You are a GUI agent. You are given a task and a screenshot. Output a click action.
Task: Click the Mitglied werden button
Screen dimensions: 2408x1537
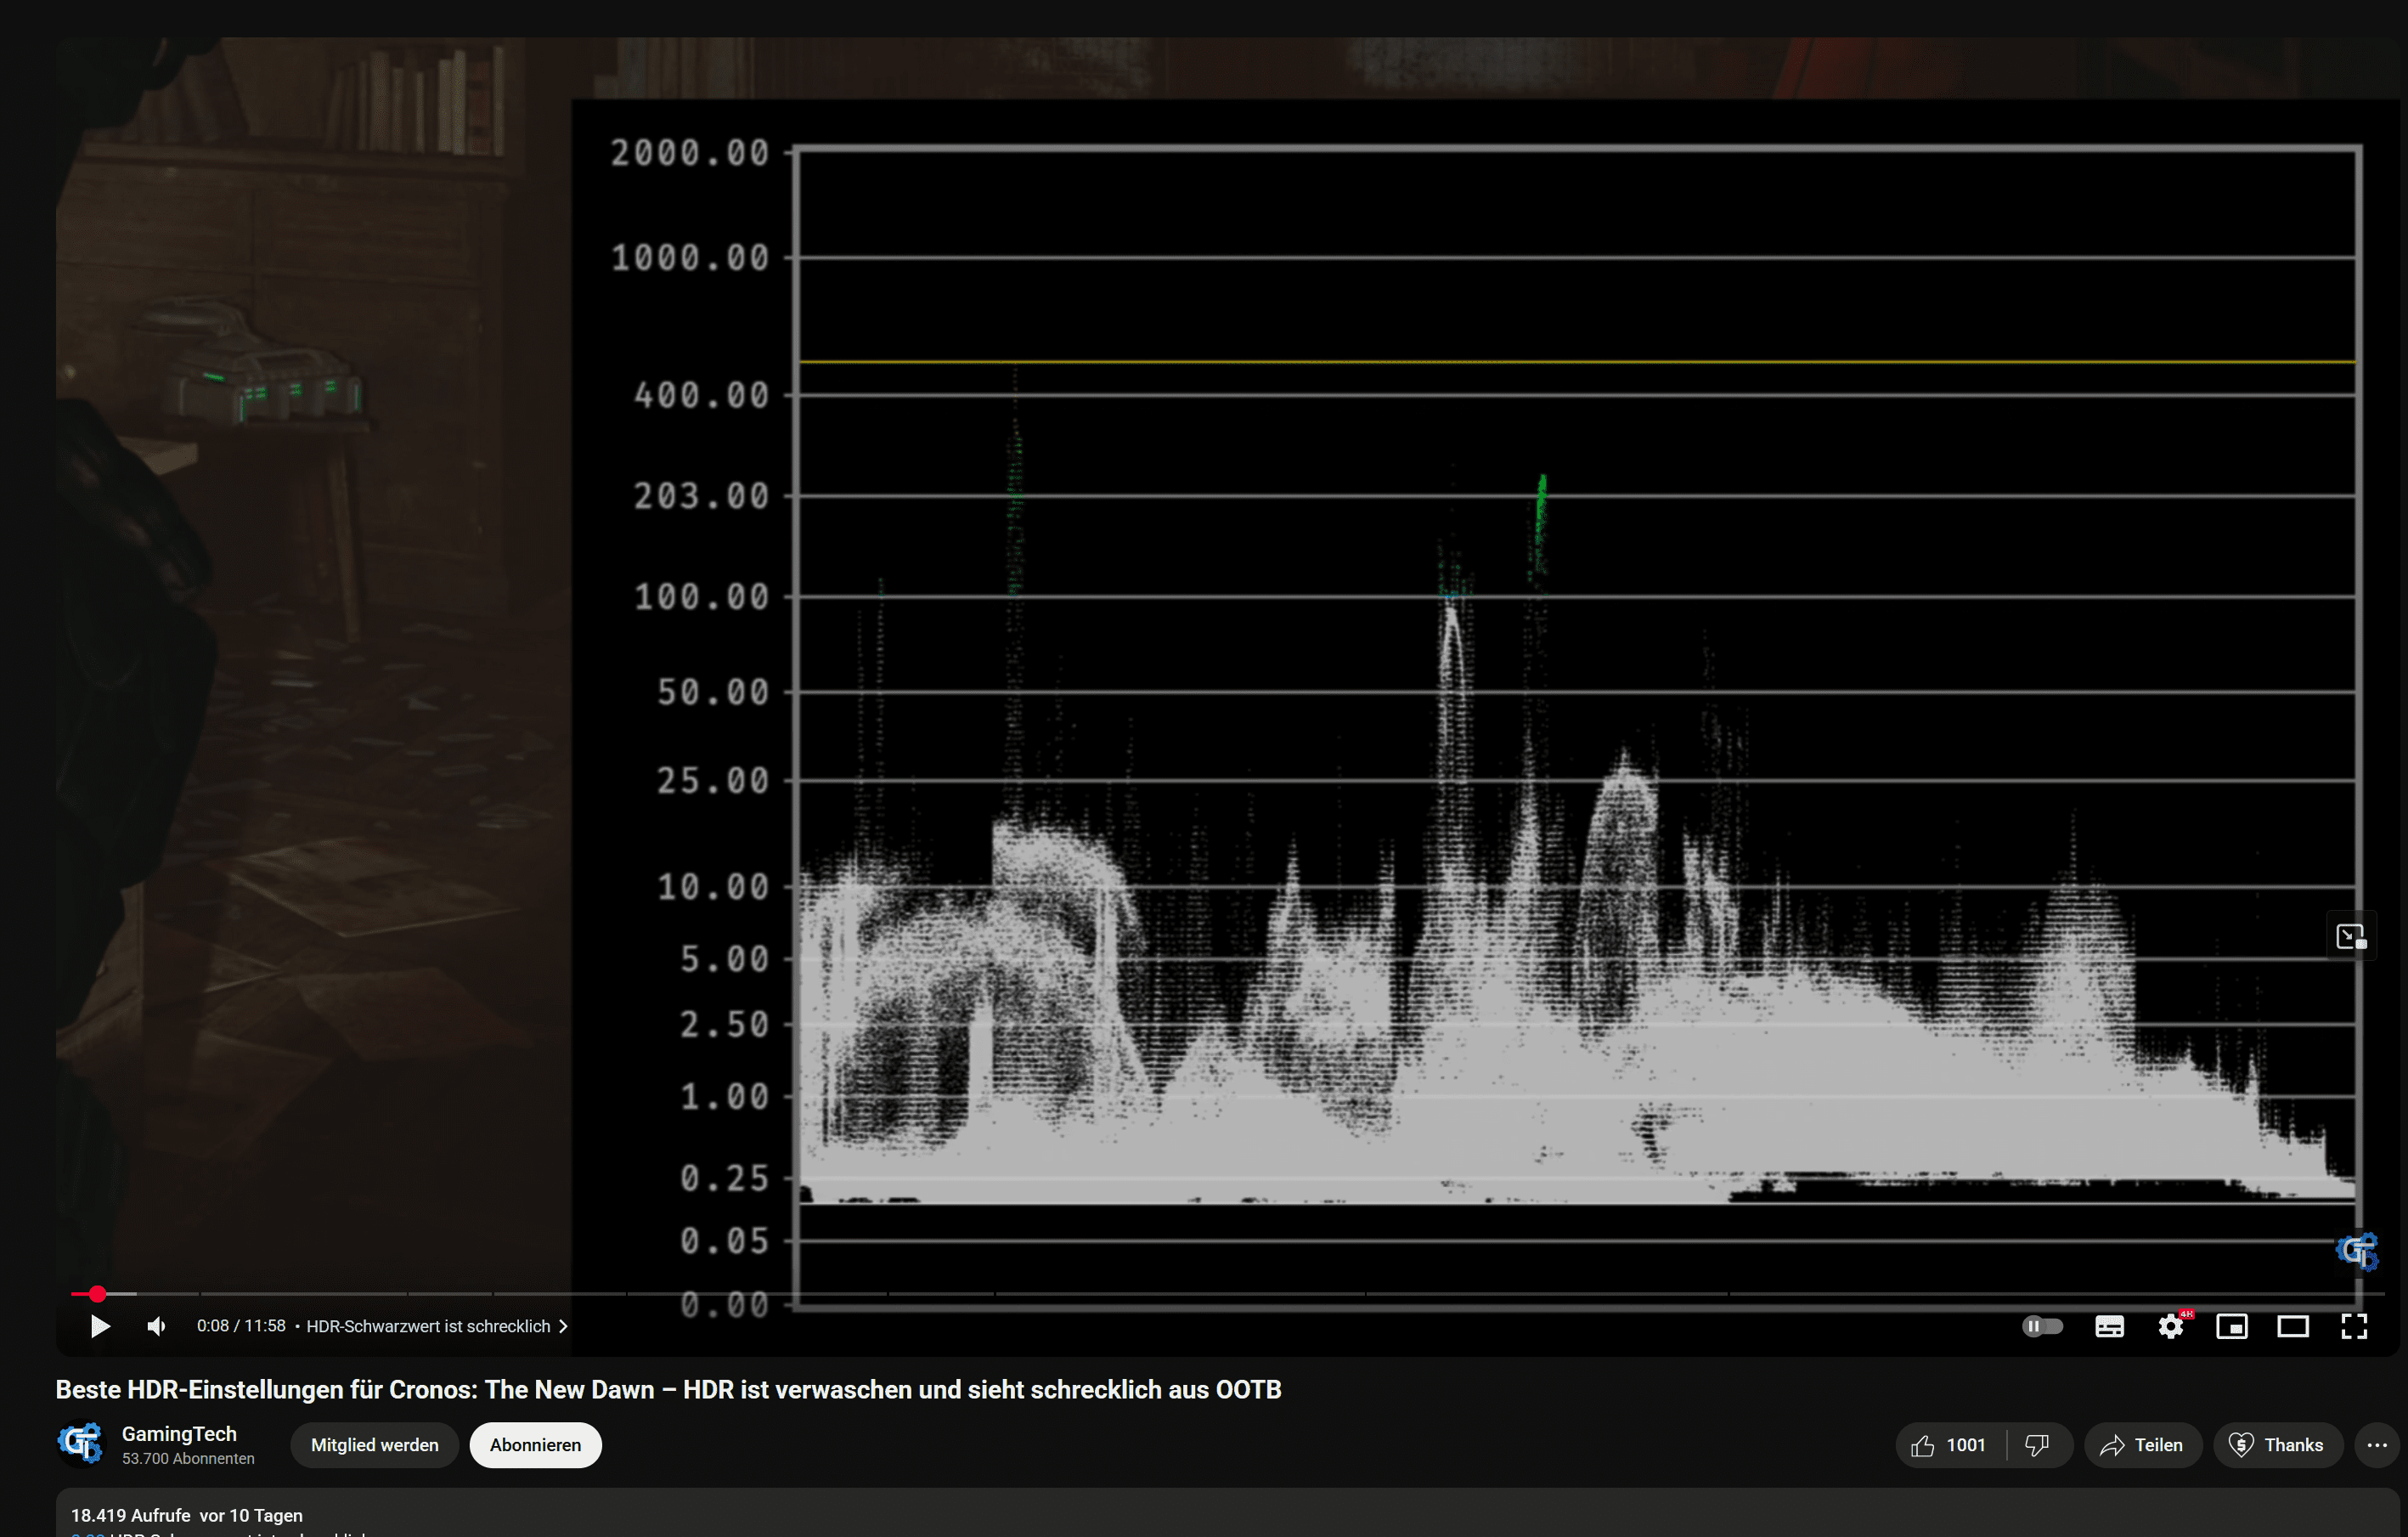coord(374,1445)
